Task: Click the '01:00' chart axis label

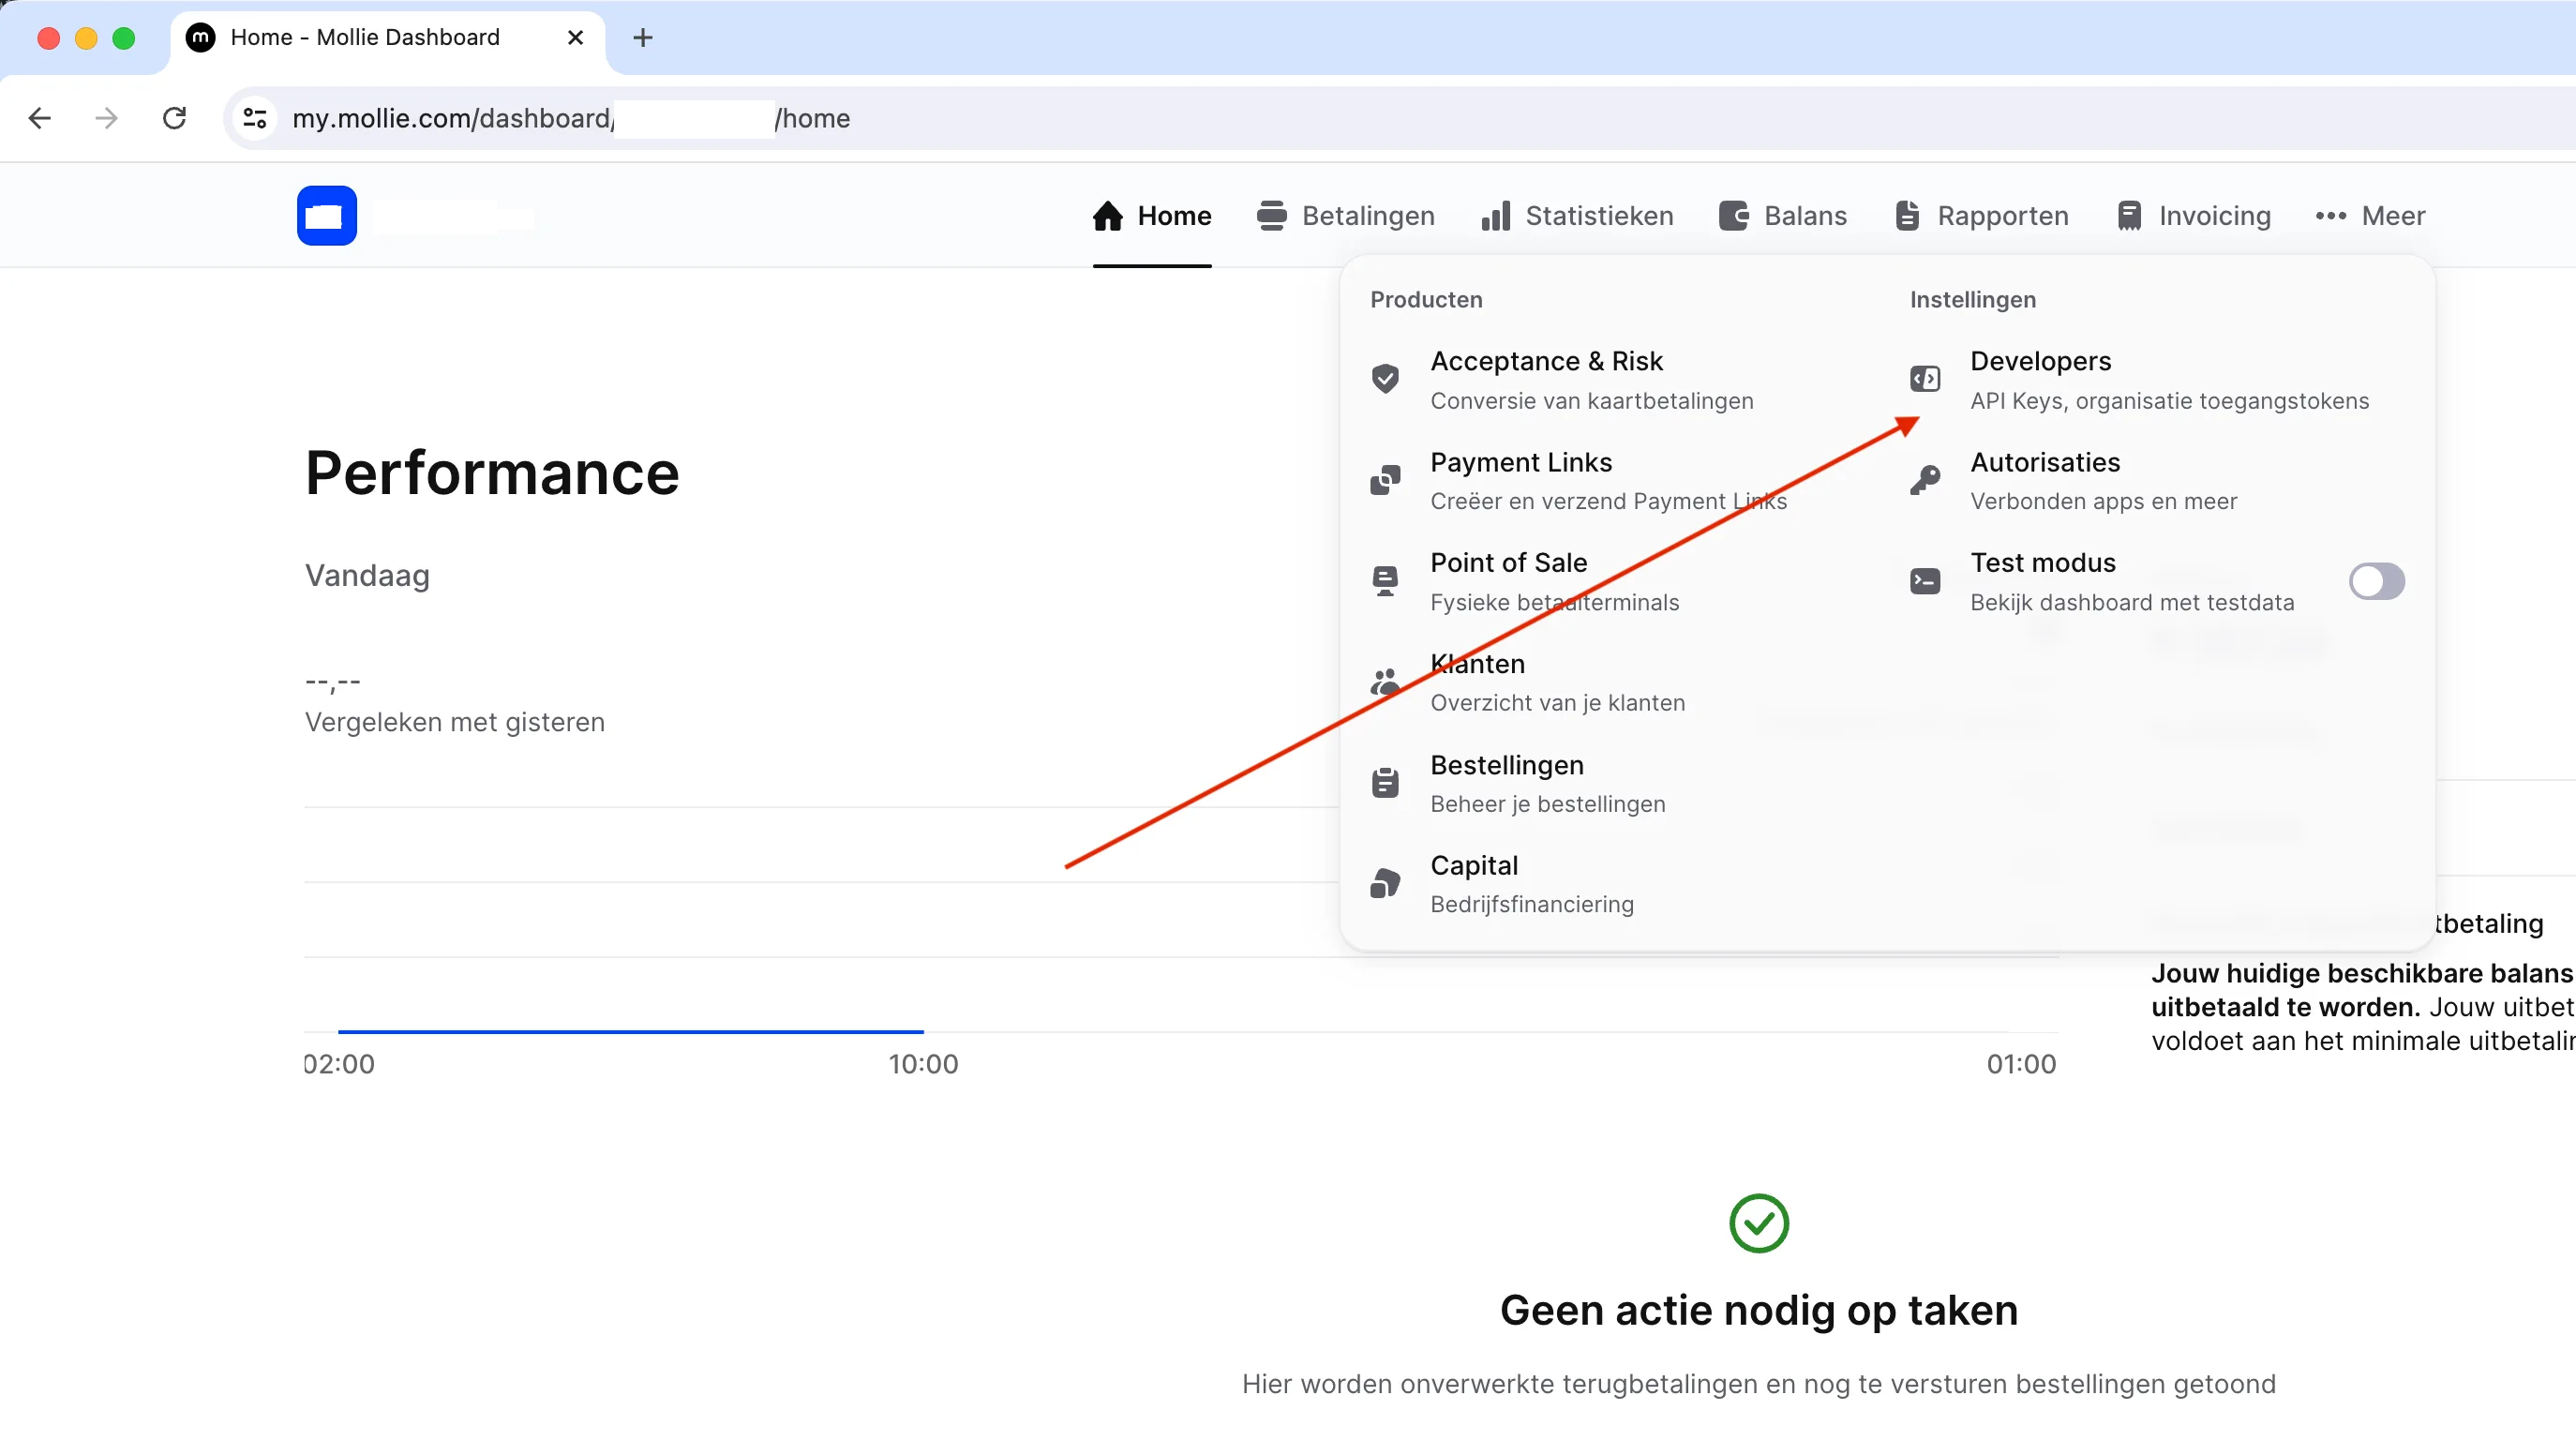Action: [2021, 1064]
